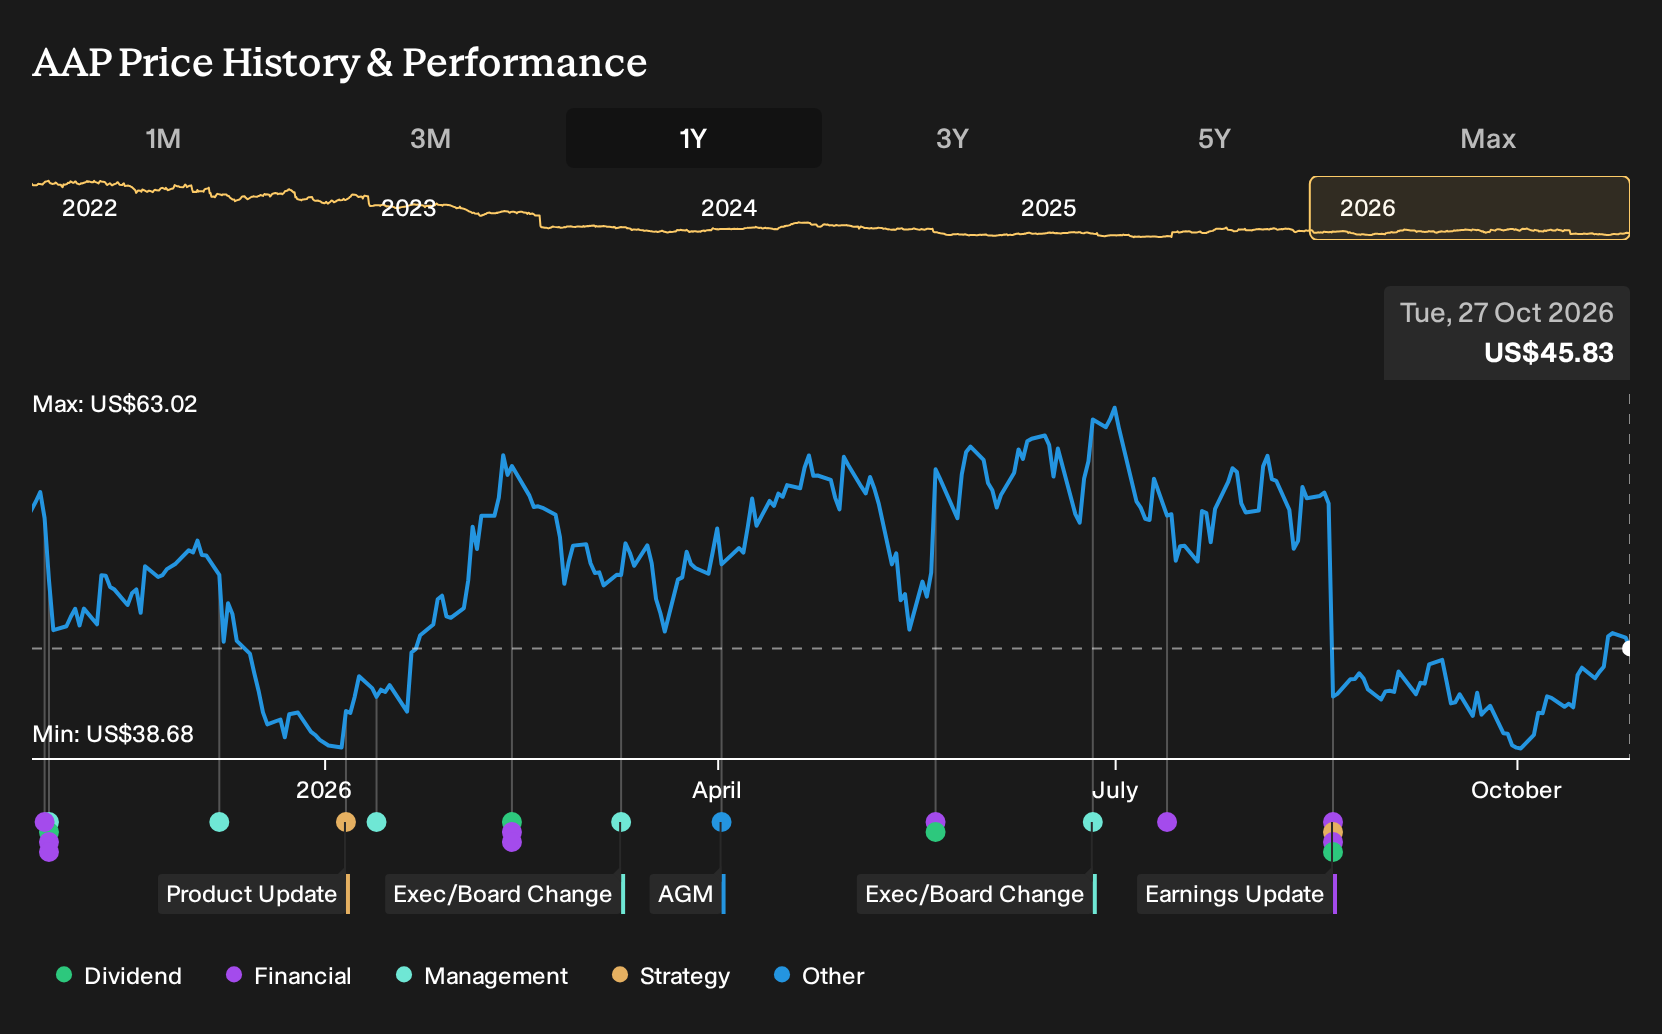
Task: Select the 1M time range tab
Action: coord(163,138)
